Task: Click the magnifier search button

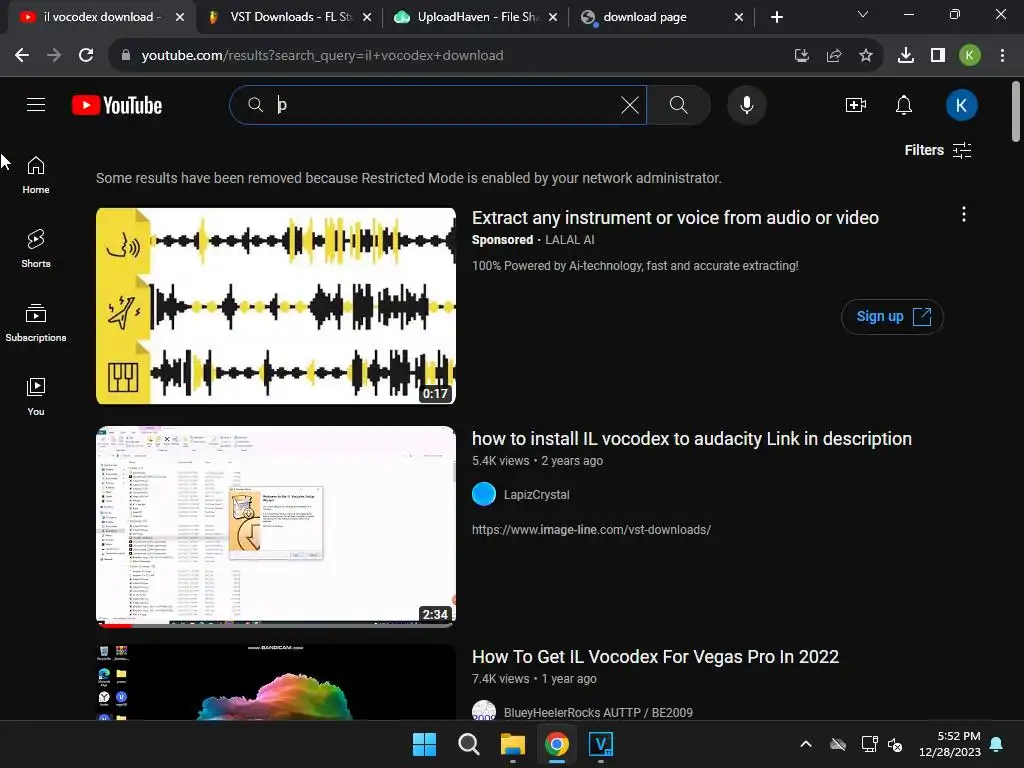Action: (679, 105)
